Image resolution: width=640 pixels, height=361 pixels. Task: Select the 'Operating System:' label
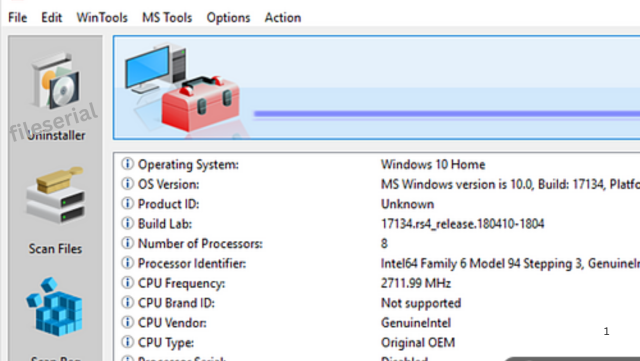point(188,165)
